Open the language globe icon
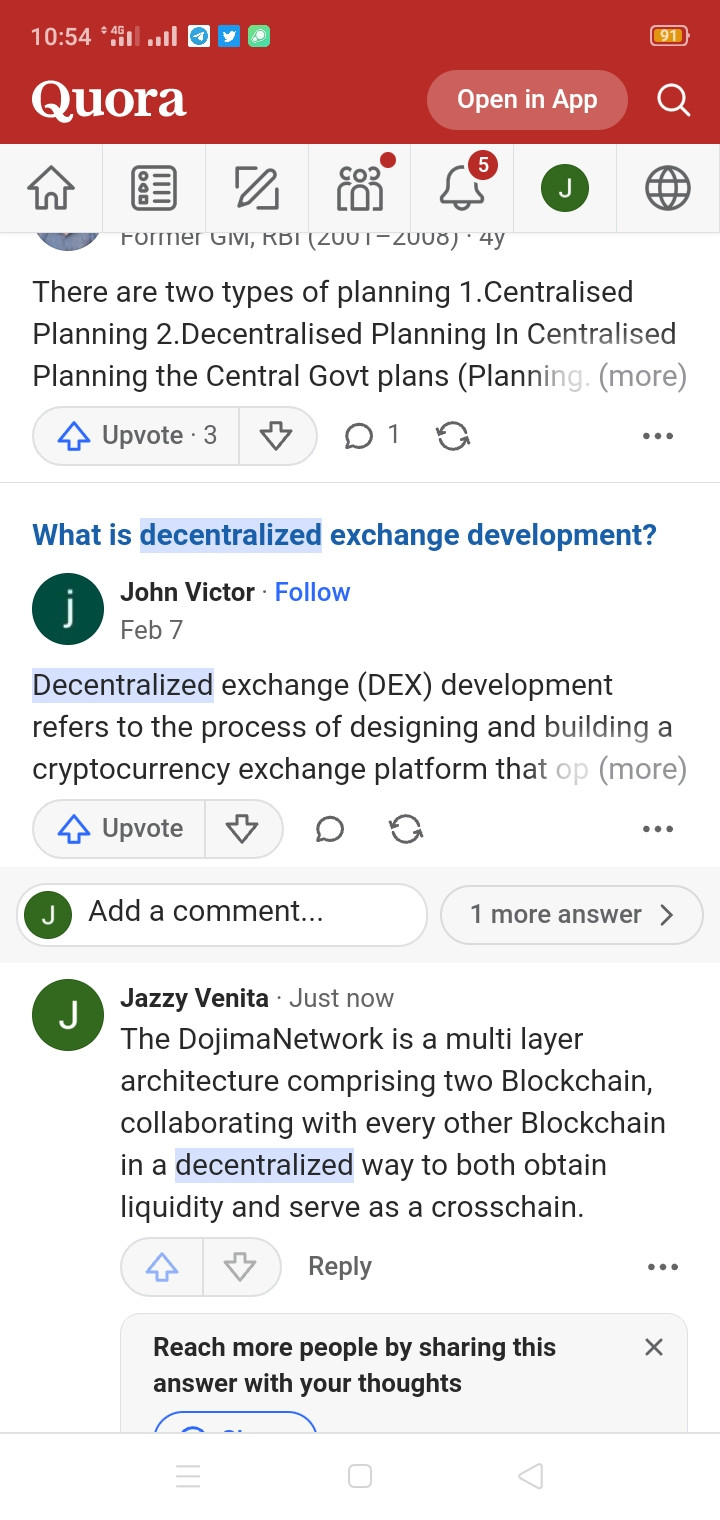 point(668,187)
